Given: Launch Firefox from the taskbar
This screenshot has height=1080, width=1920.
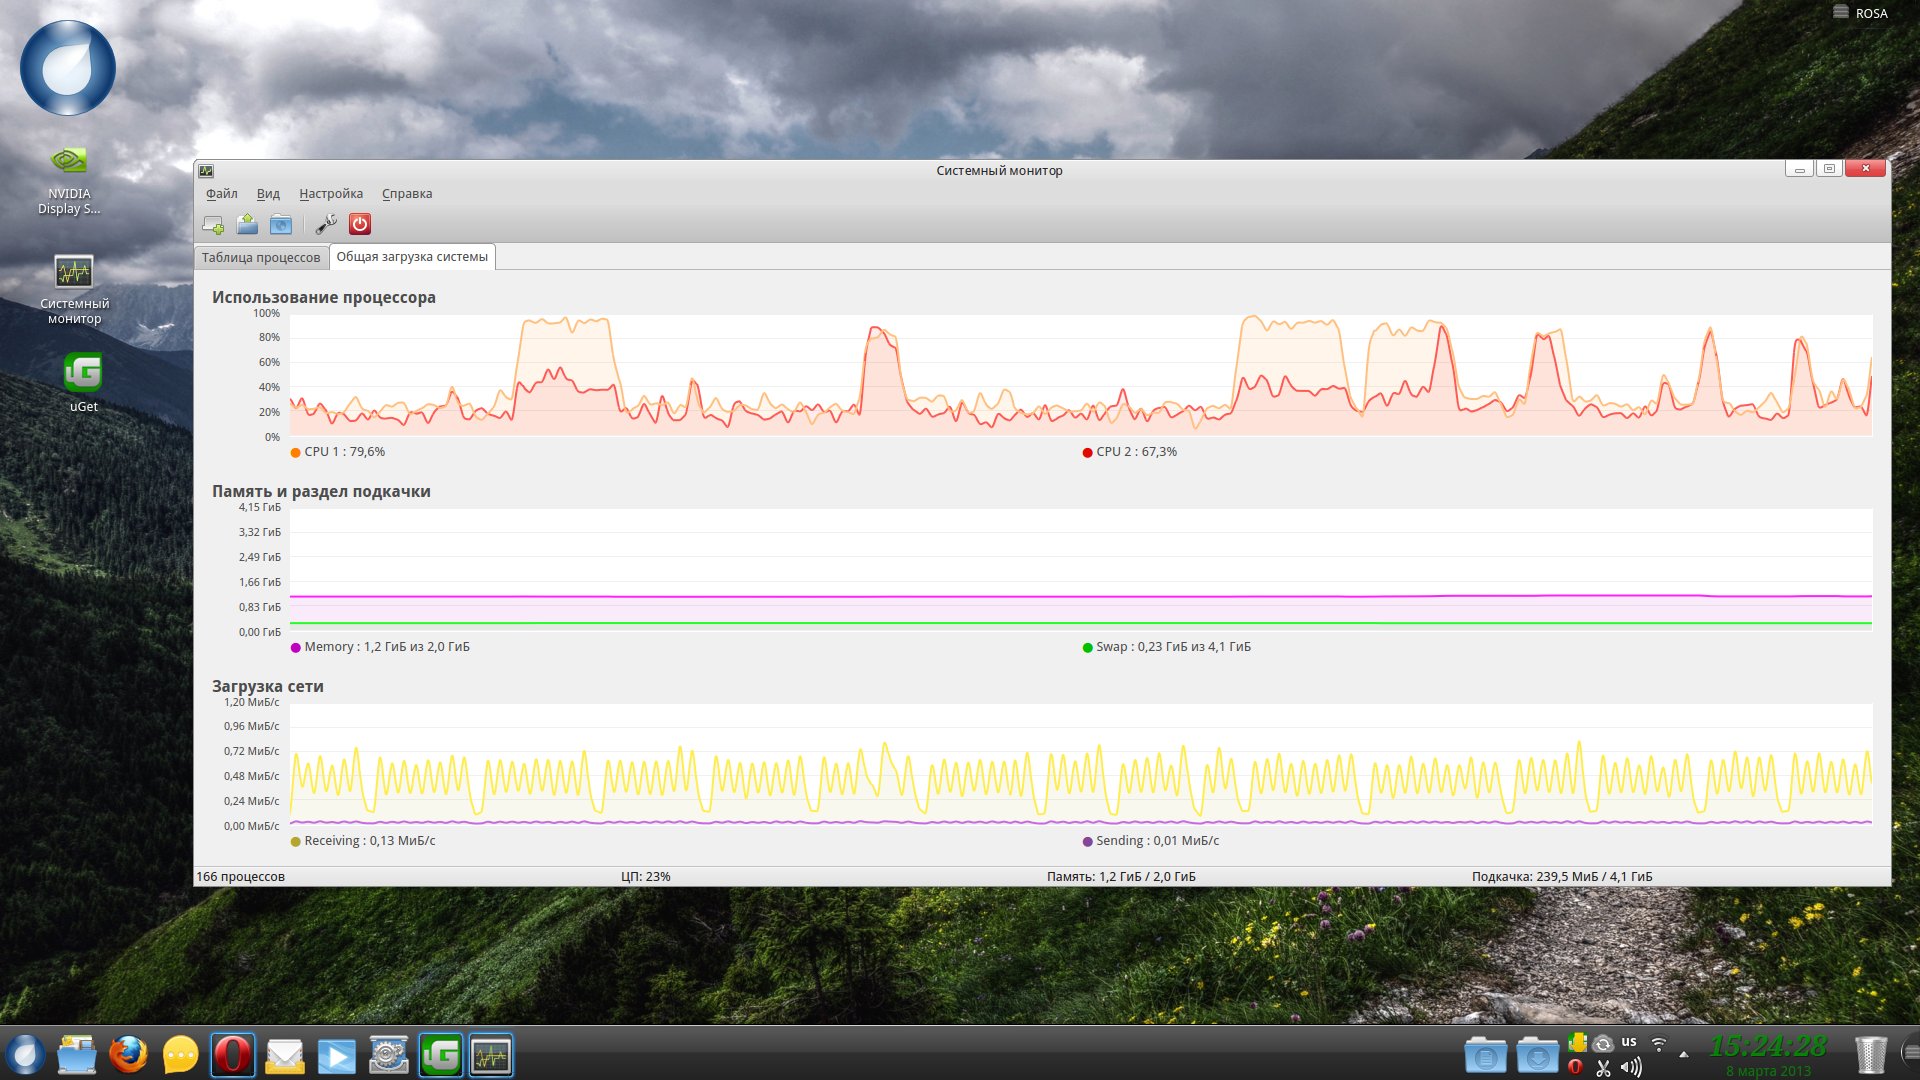Looking at the screenshot, I should (x=128, y=1055).
